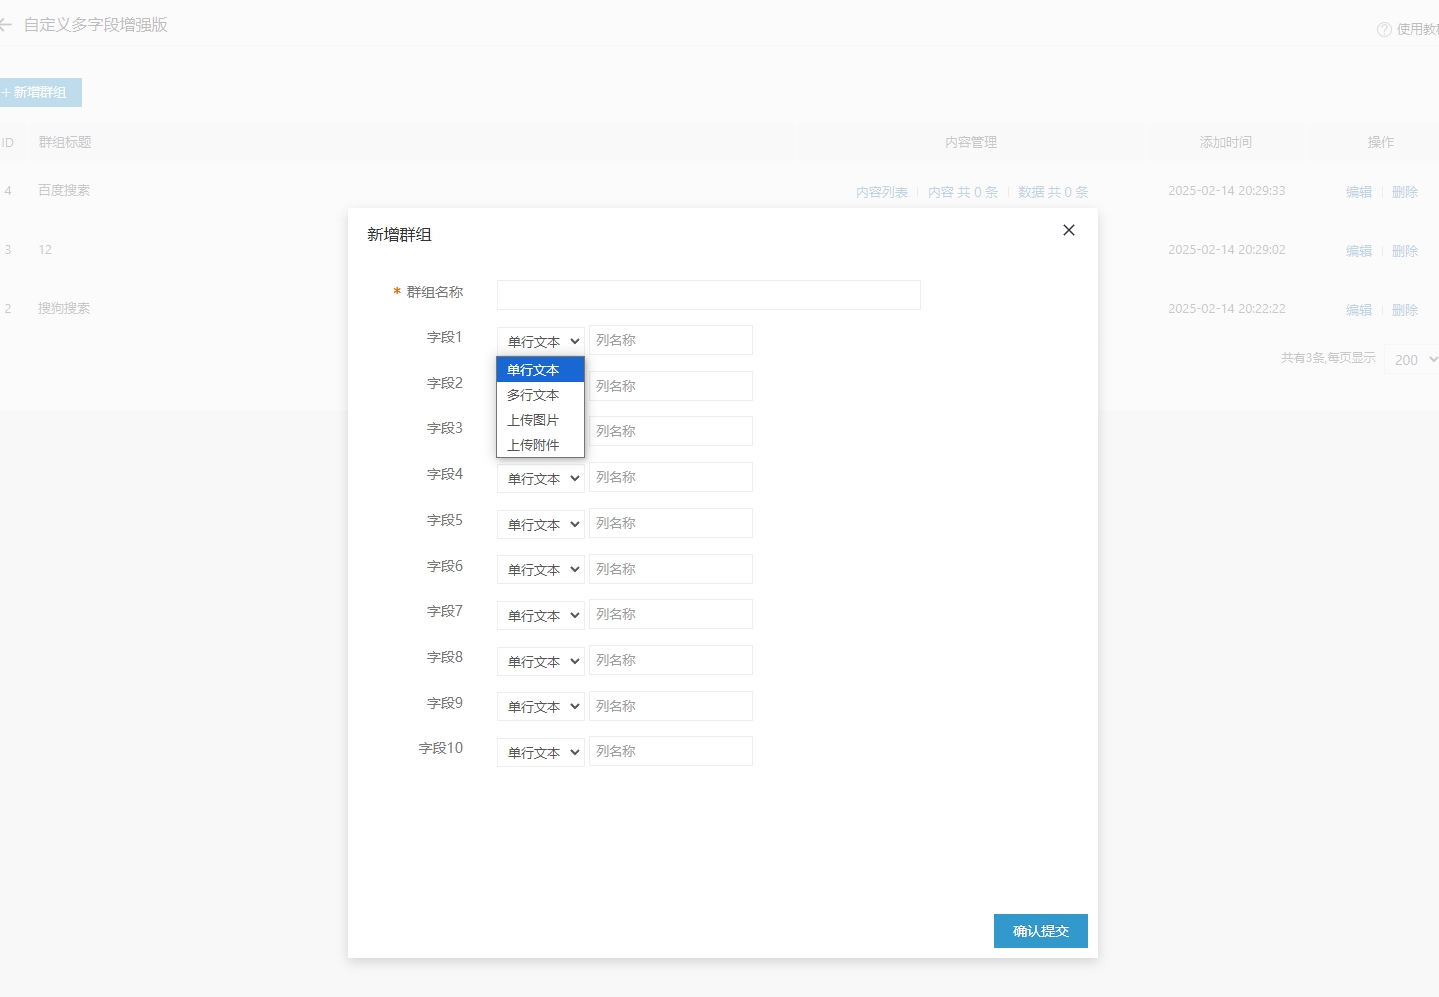Pick 上传附件 in the field type list
Viewport: 1439px width, 997px height.
pyautogui.click(x=533, y=445)
